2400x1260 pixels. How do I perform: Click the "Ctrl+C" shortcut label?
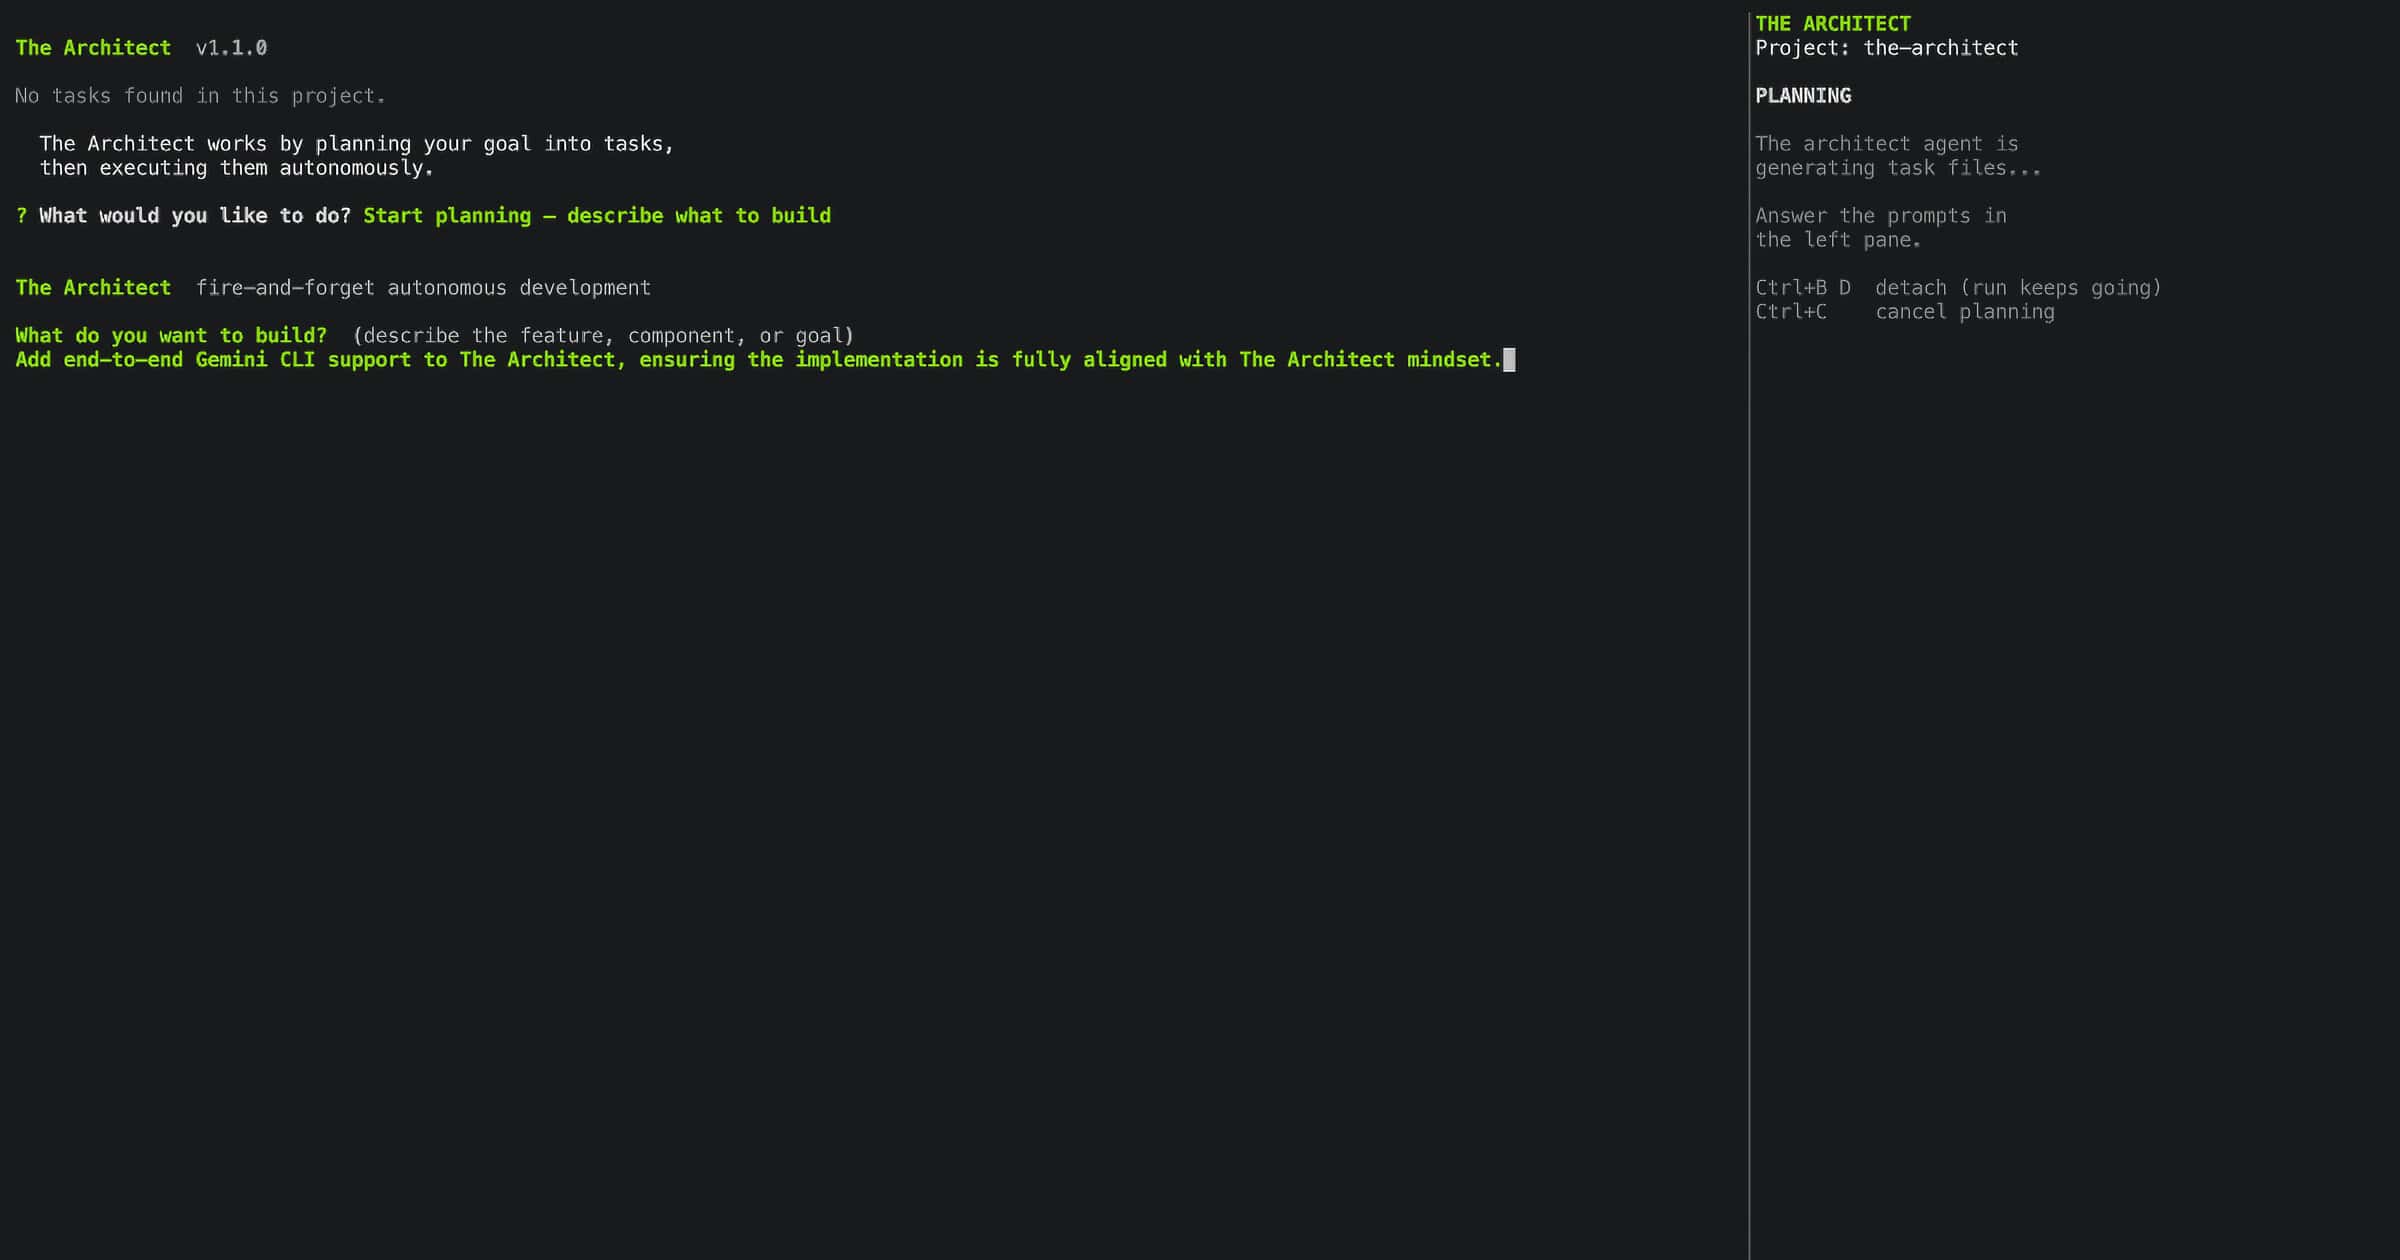pyautogui.click(x=1791, y=312)
